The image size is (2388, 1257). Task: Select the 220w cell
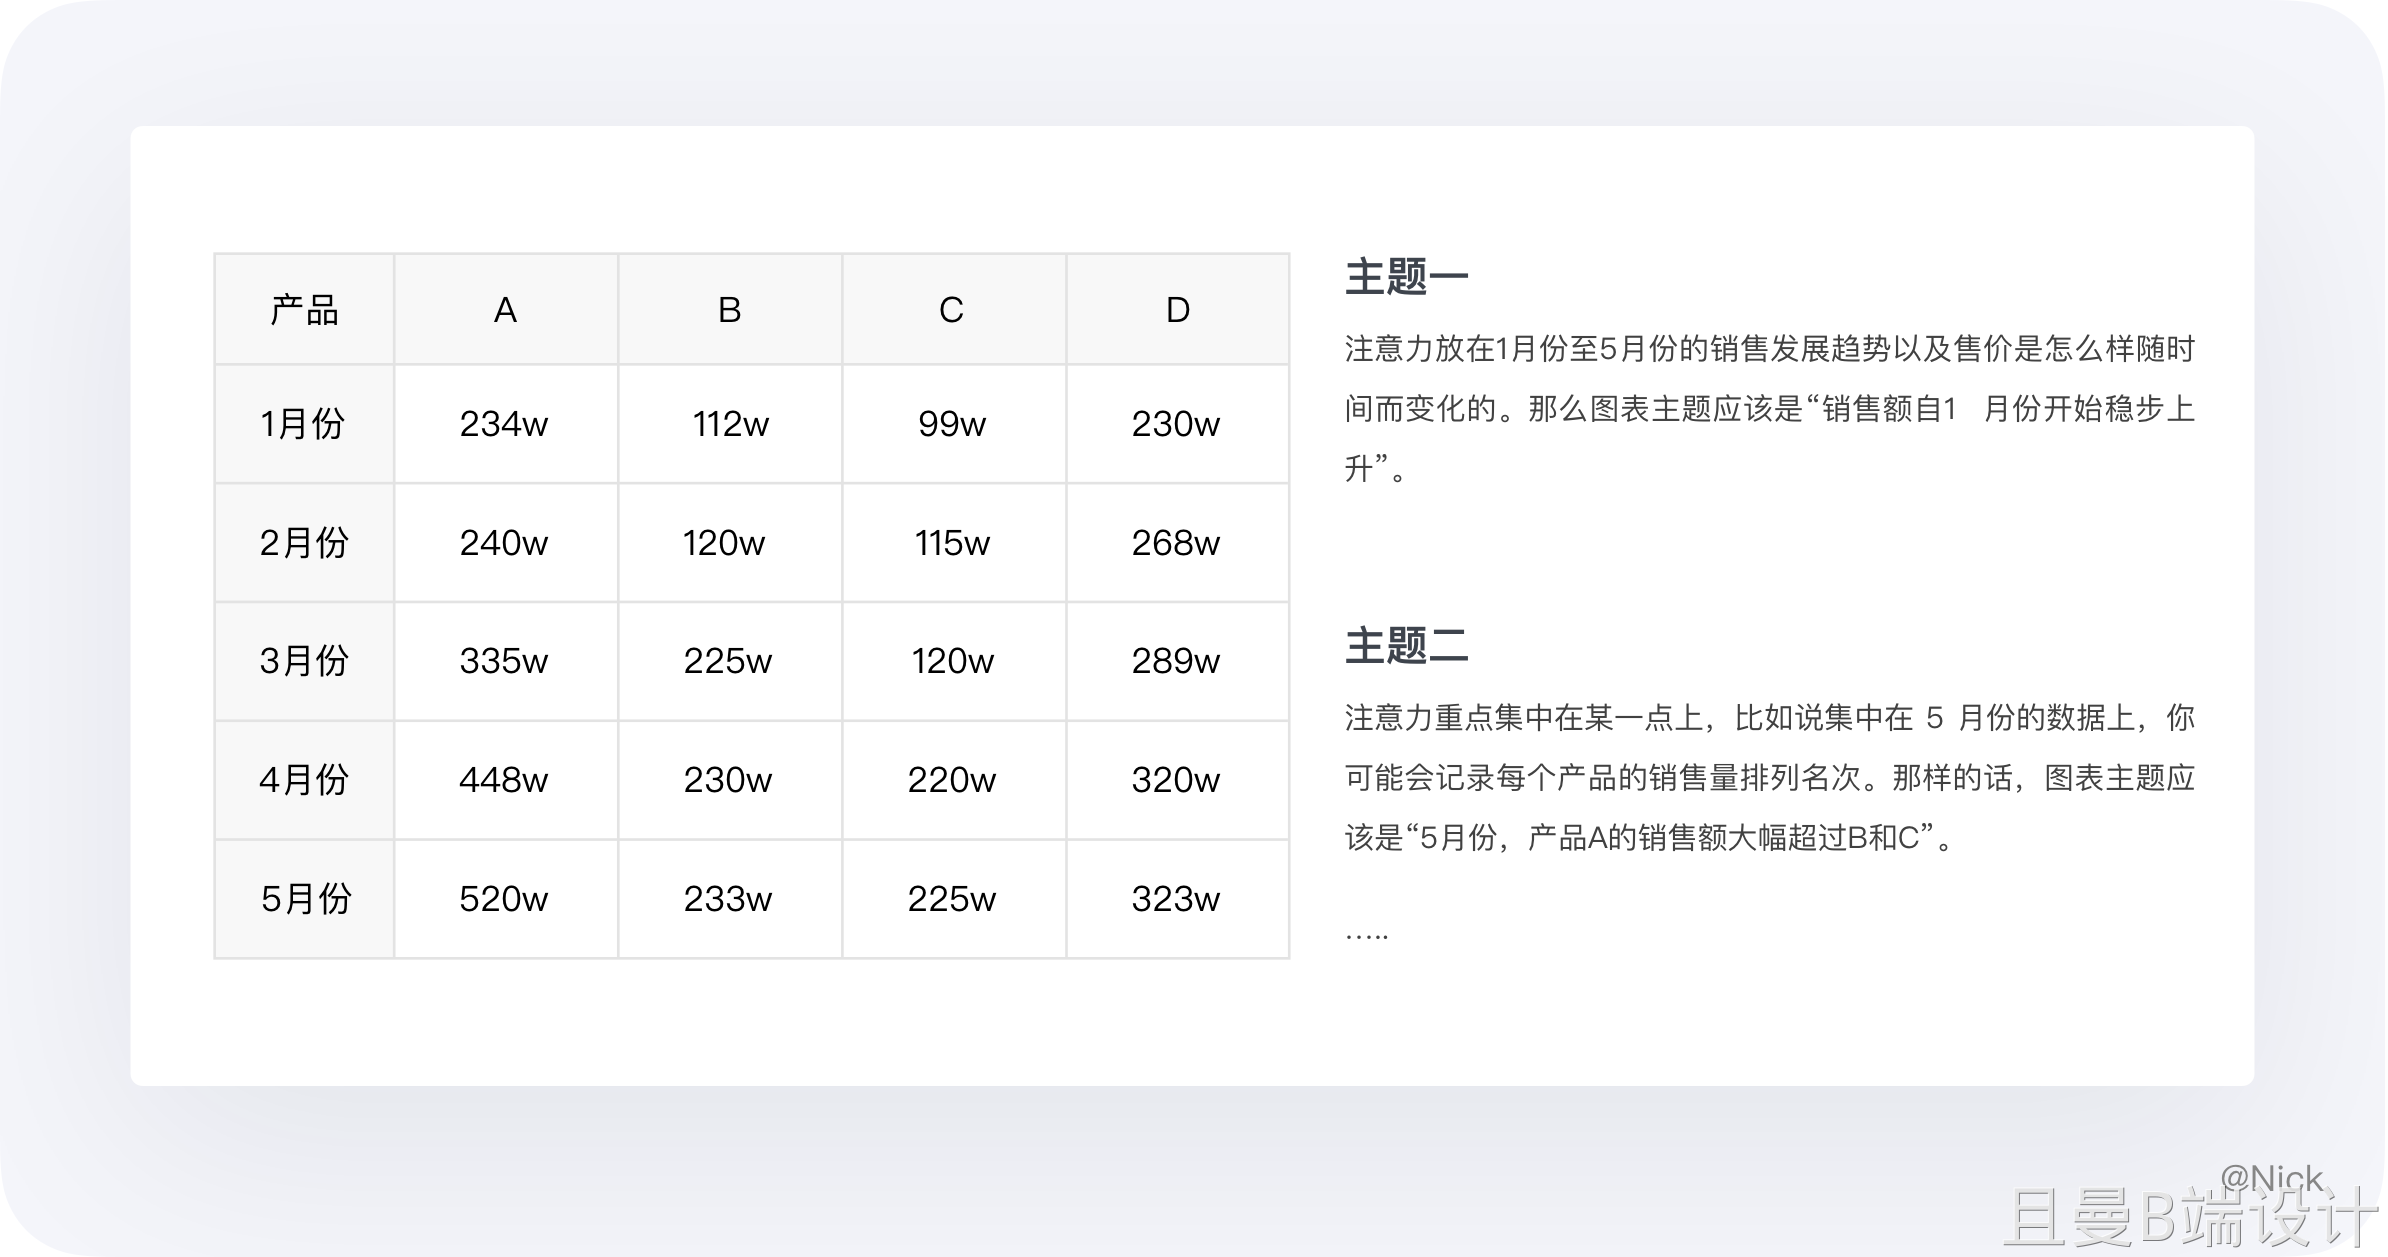point(954,780)
